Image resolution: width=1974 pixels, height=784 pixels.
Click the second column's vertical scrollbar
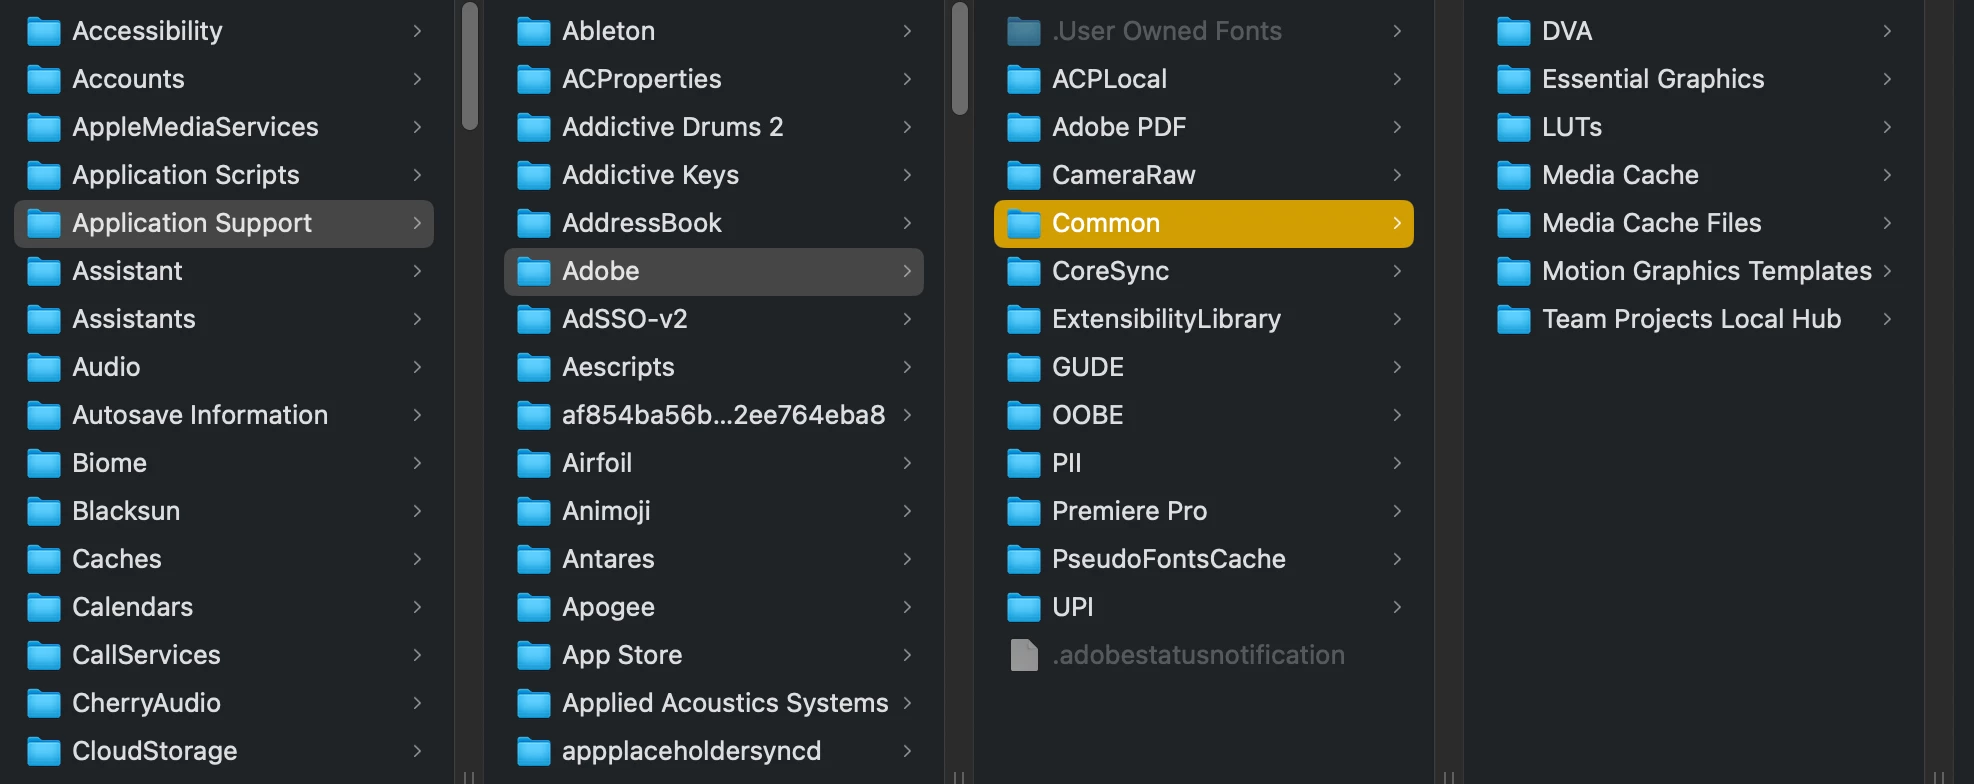(959, 60)
